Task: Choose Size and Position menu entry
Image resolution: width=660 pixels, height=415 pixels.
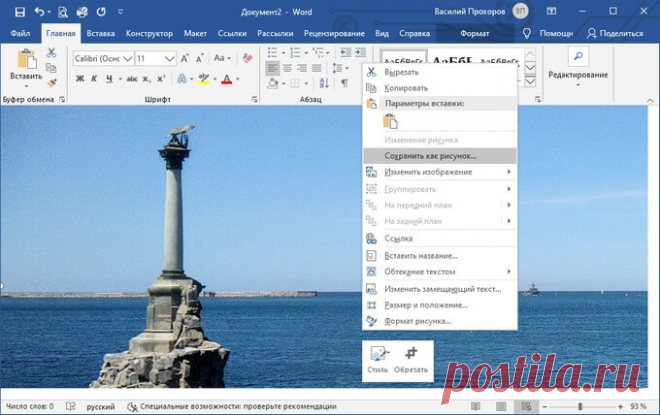Action: tap(440, 305)
